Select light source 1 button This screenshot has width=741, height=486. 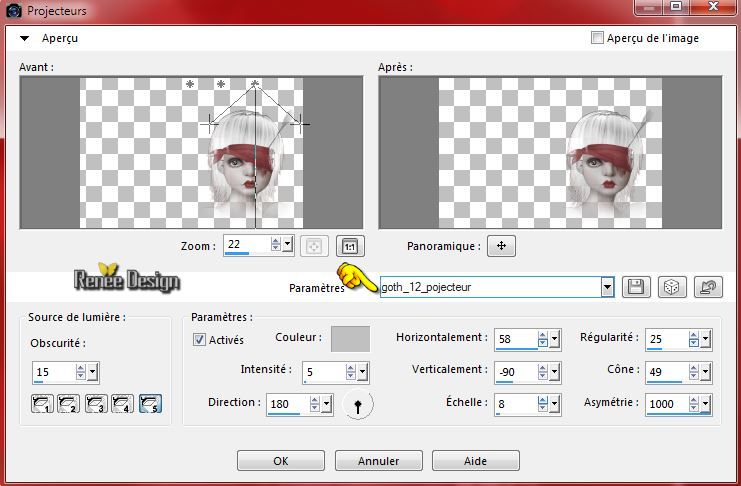42,404
